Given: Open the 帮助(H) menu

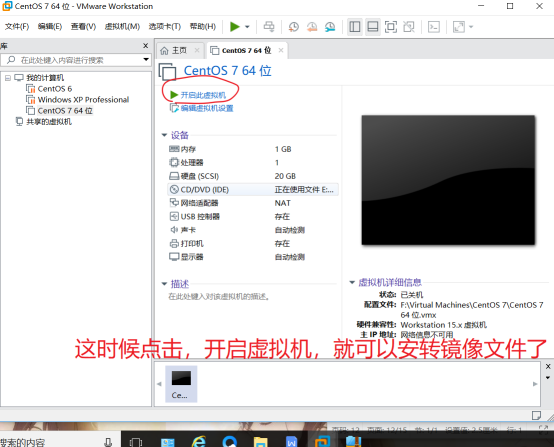Looking at the screenshot, I should (x=203, y=27).
